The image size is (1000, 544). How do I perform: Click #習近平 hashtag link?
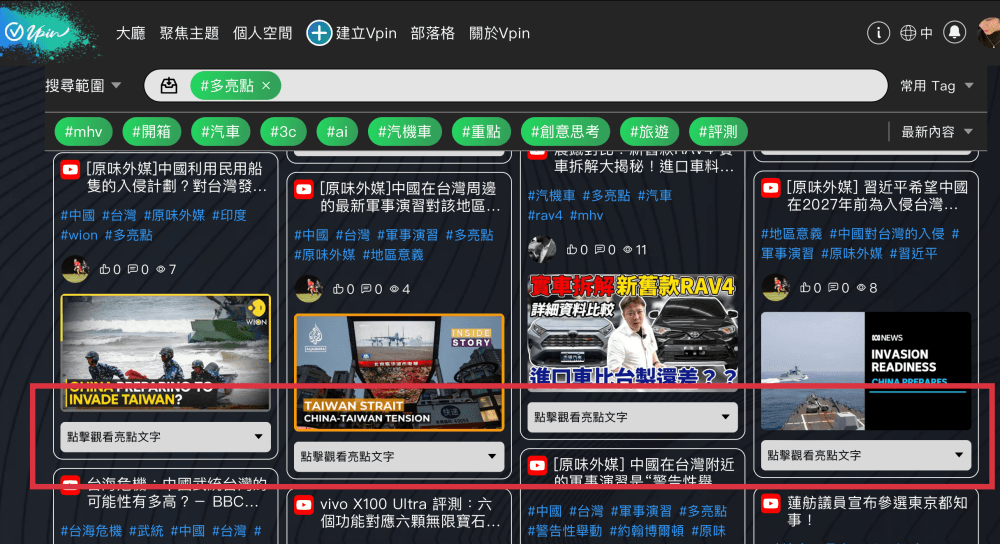tap(914, 254)
